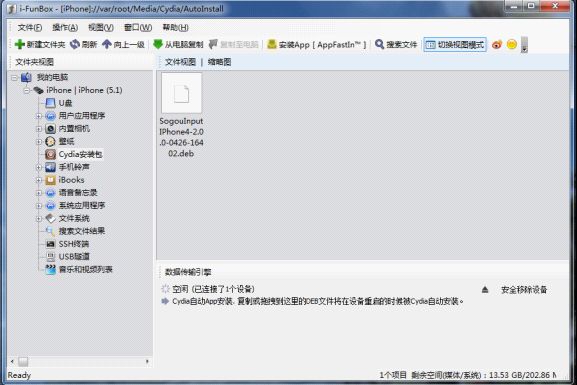Click the 1个项目 status bar text

coord(393,375)
